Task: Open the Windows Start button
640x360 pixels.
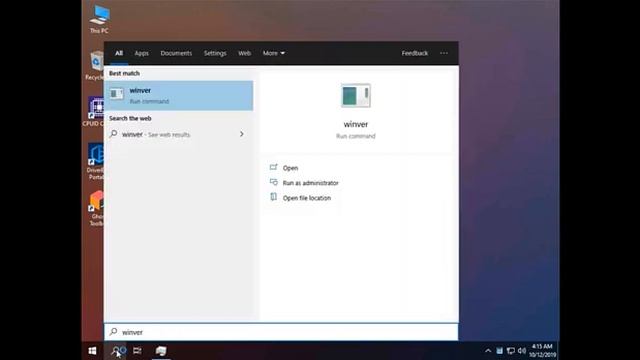Action: 92,351
